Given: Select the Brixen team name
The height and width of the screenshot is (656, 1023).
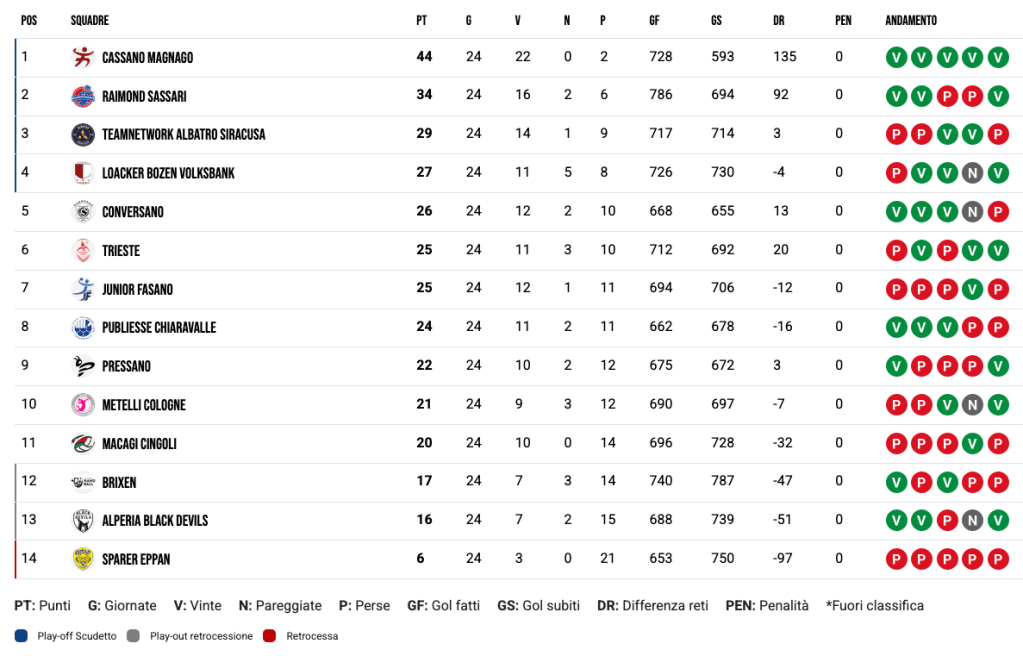Looking at the screenshot, I should point(119,482).
